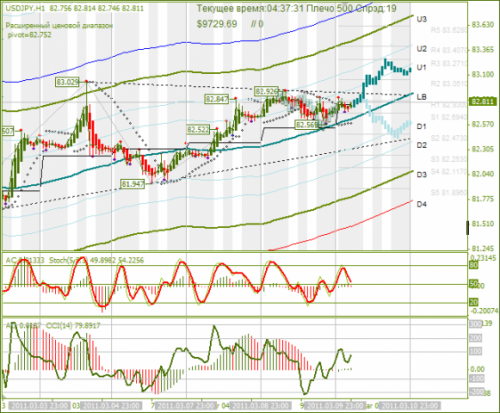Click the LB line label
Screen dimensions: 500x413
coord(422,97)
